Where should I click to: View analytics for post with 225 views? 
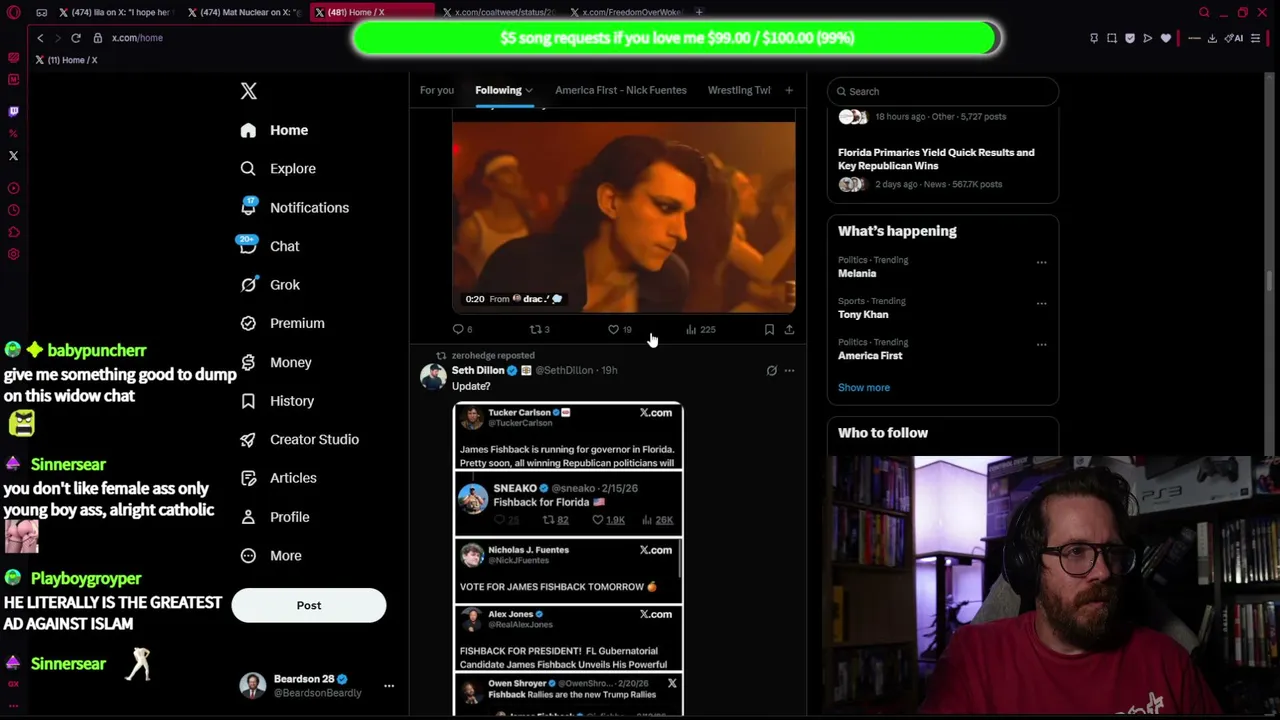click(700, 329)
